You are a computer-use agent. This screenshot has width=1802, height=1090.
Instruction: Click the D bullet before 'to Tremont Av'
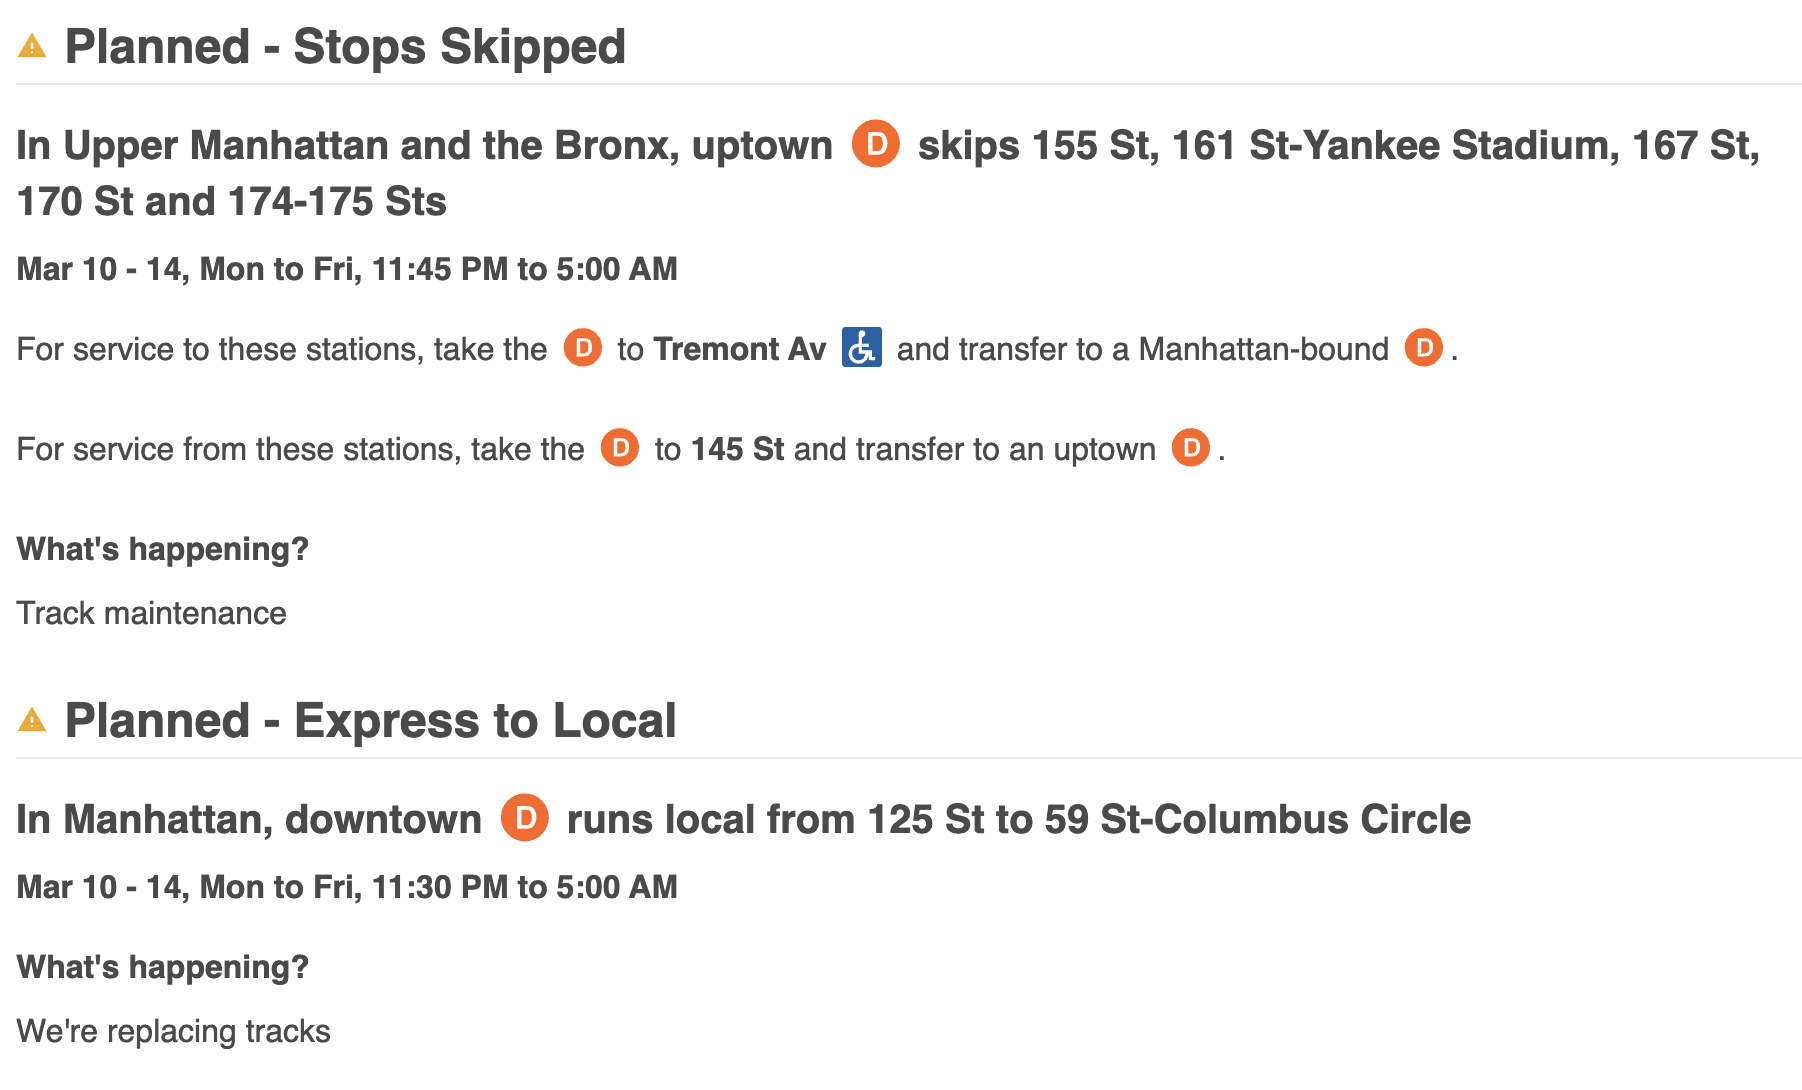tap(582, 348)
